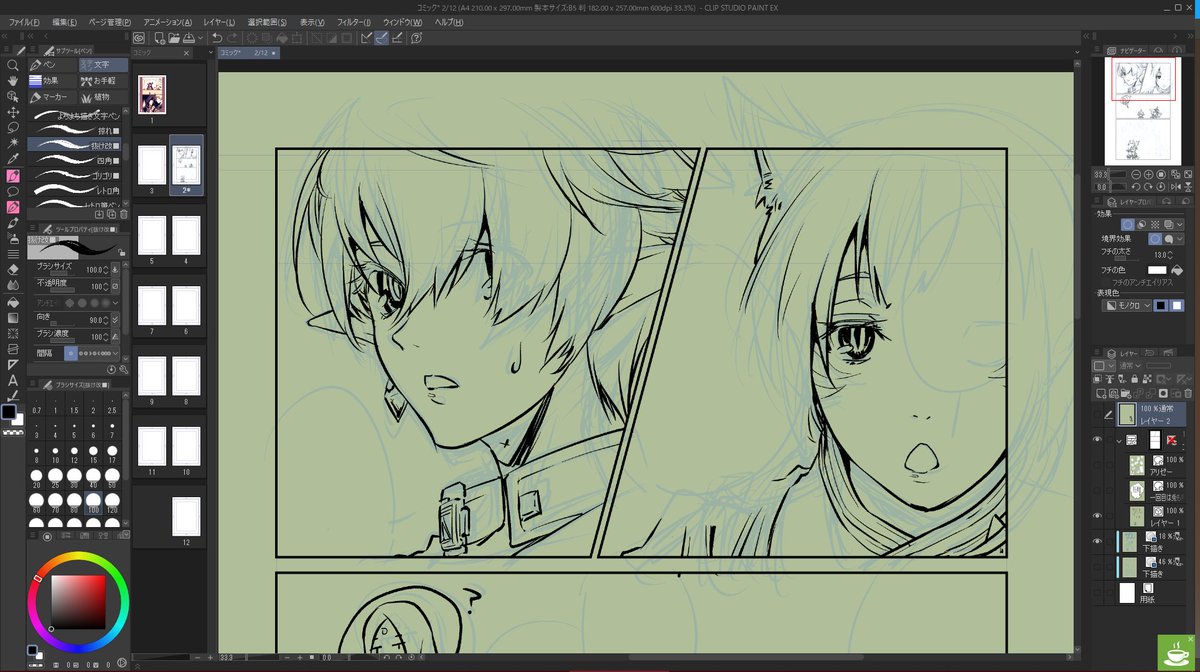Viewport: 1200px width, 672px height.
Task: Select the Lasso selection tool
Action: pyautogui.click(x=13, y=128)
